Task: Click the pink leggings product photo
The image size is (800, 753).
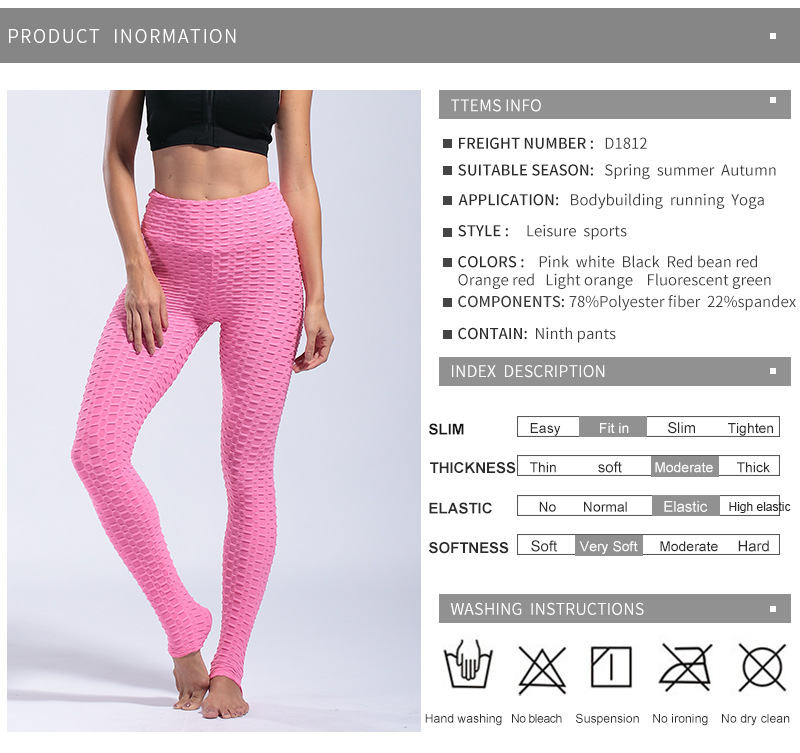Action: pos(214,411)
